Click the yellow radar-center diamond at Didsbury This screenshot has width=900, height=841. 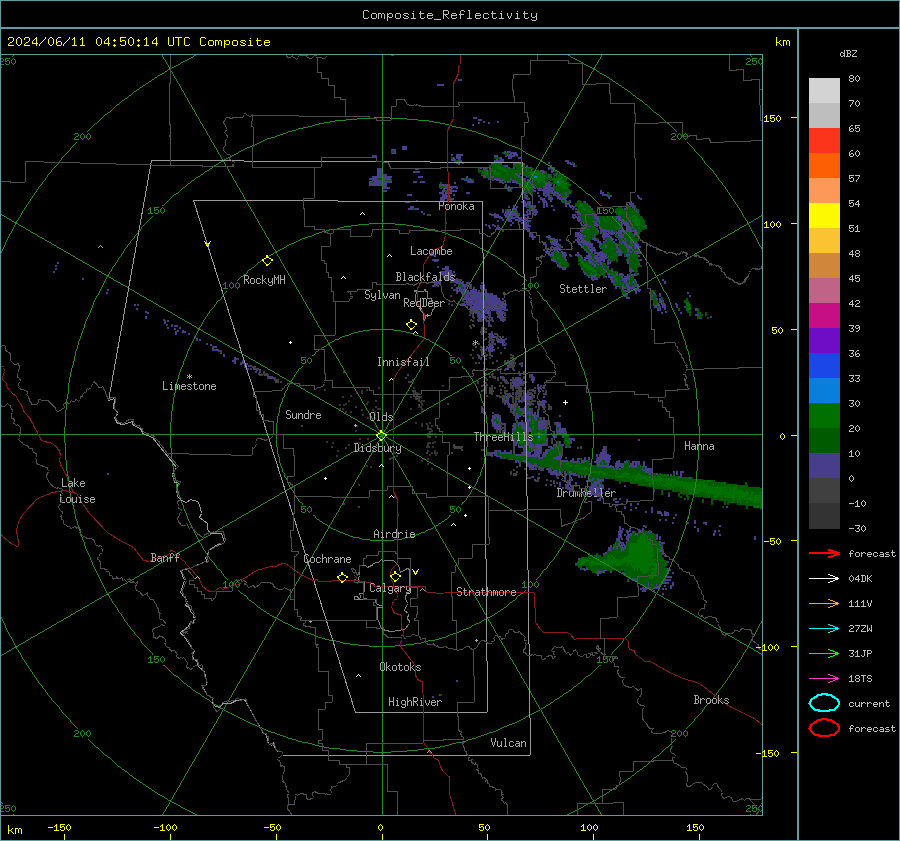pos(381,436)
